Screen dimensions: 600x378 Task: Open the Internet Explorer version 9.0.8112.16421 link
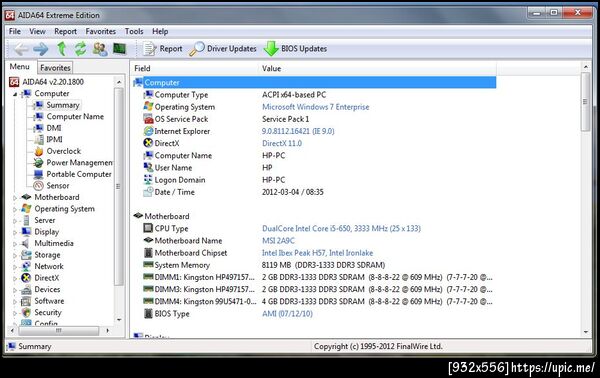point(298,131)
